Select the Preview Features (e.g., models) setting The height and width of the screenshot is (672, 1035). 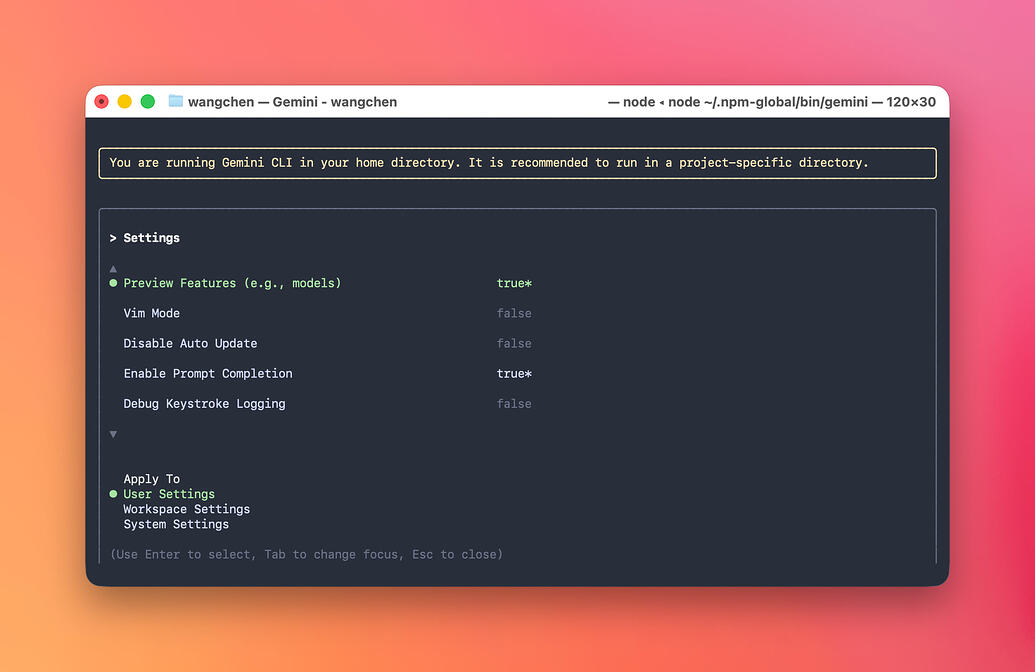[x=232, y=283]
